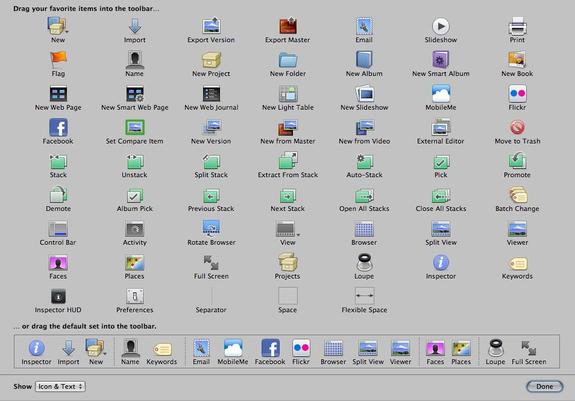Open the View item dropdown arrow
The width and height of the screenshot is (575, 401).
coord(298,234)
